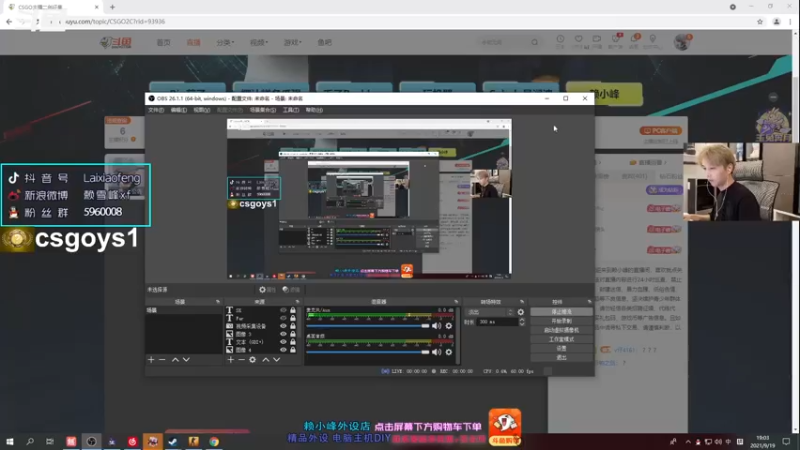Open source properties gear in Sources panel
The image size is (800, 450).
click(253, 360)
